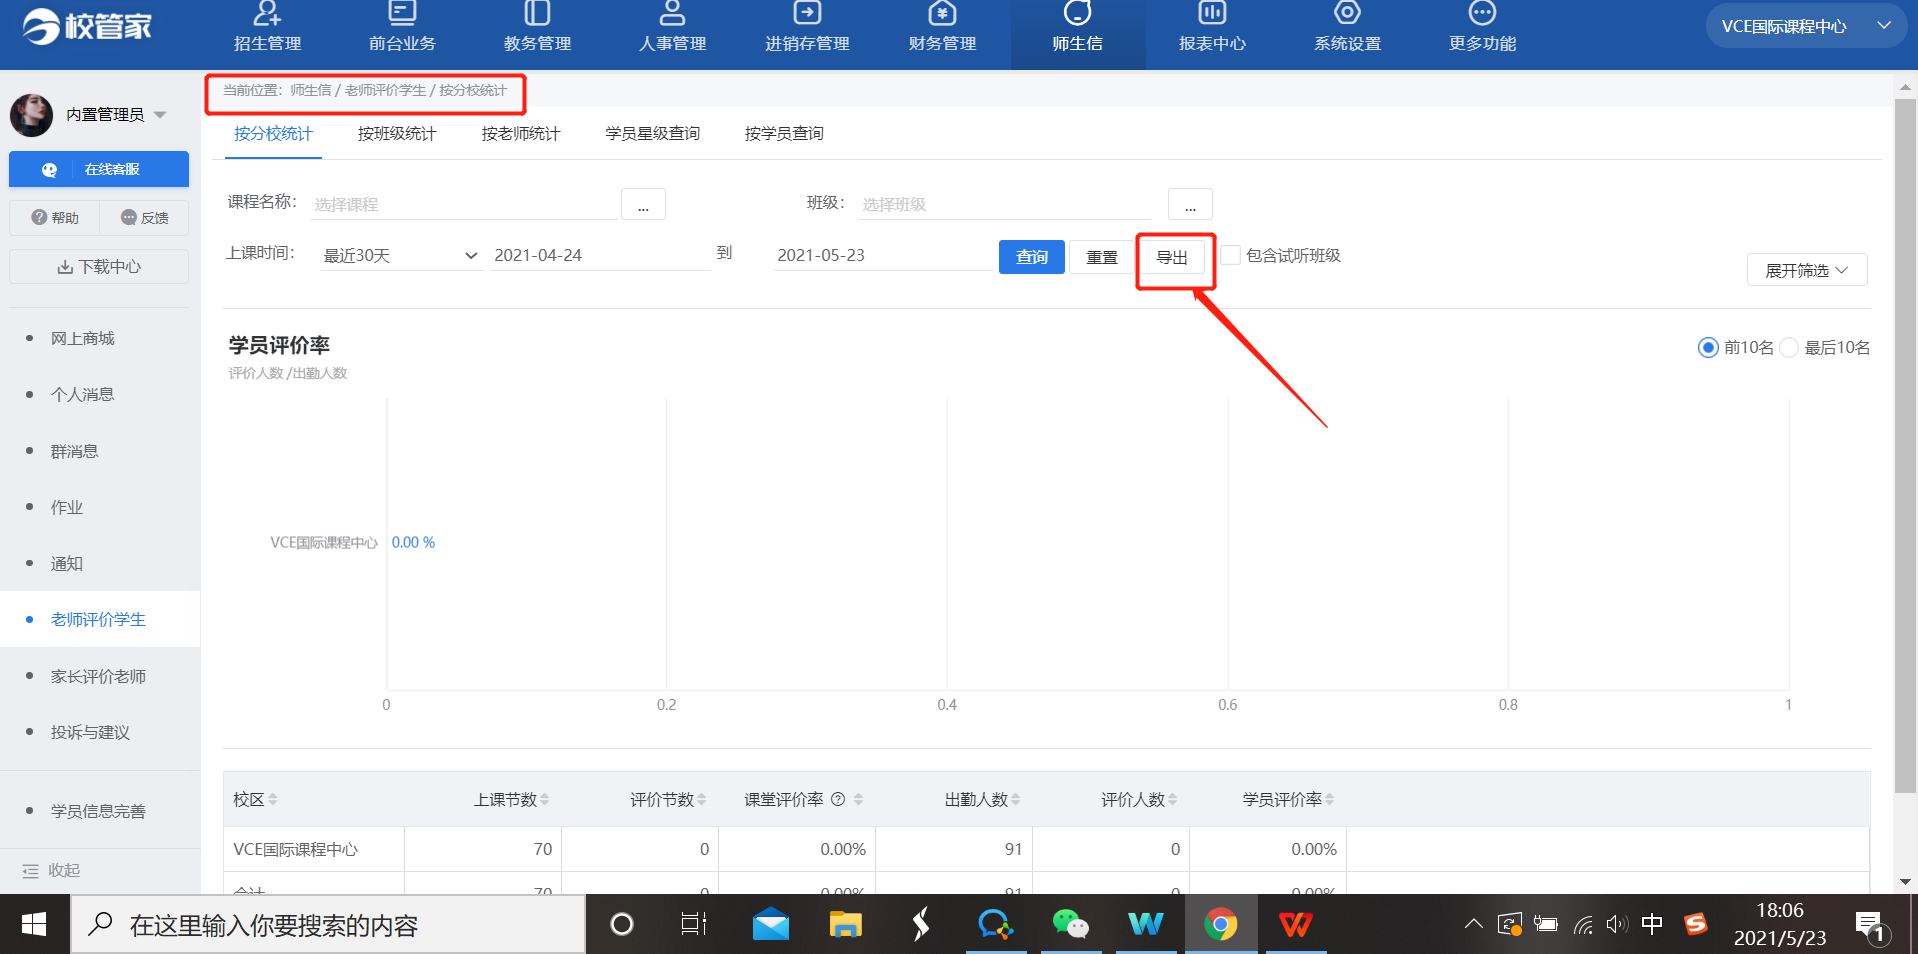Open 报表中心 module

click(x=1212, y=28)
